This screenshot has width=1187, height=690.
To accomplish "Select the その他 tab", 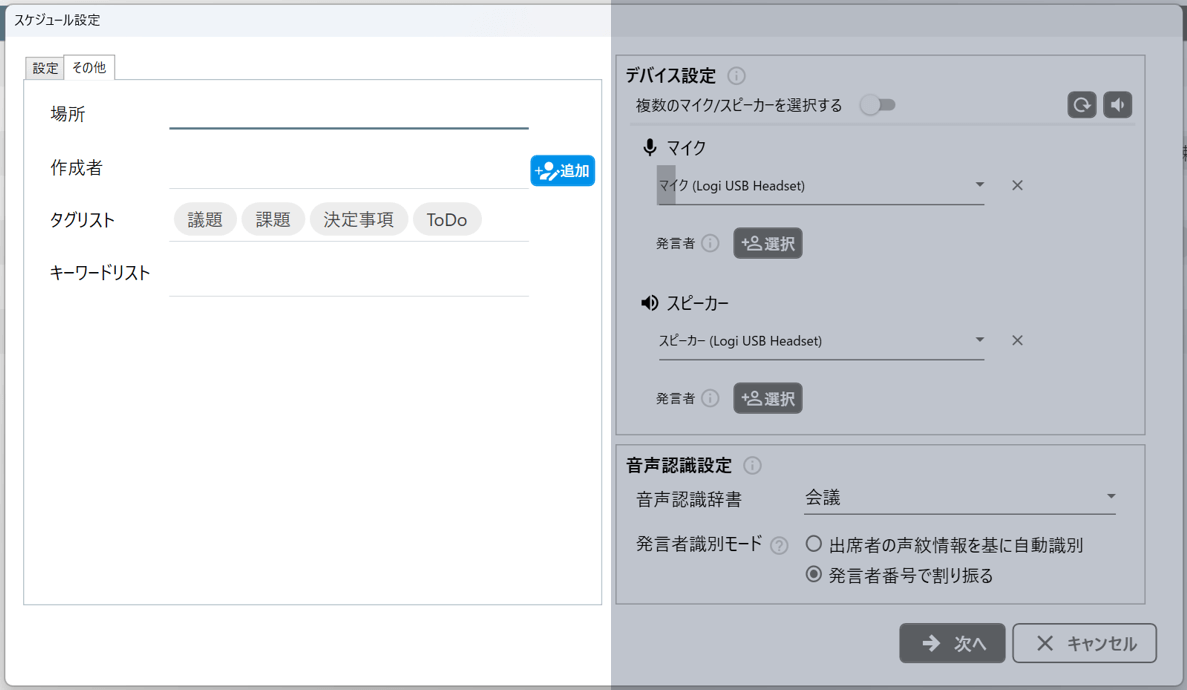I will tap(89, 67).
